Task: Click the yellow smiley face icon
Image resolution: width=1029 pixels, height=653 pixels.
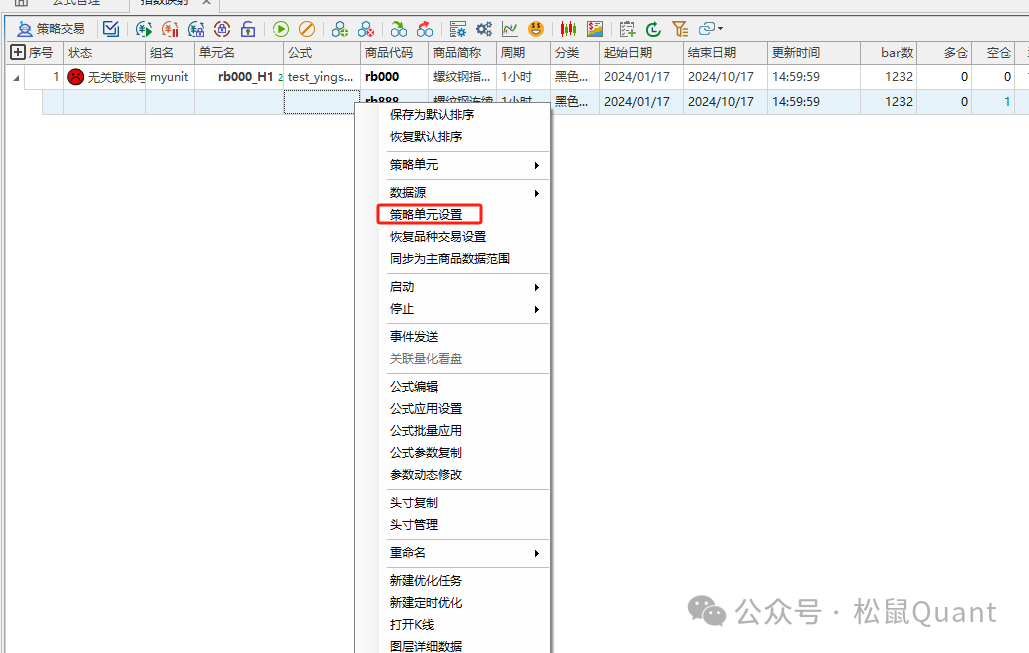Action: (x=536, y=28)
